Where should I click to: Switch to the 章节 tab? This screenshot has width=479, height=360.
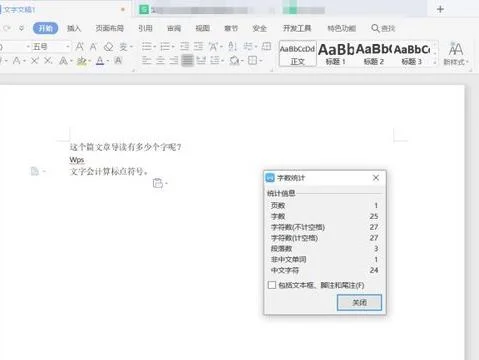pyautogui.click(x=231, y=28)
